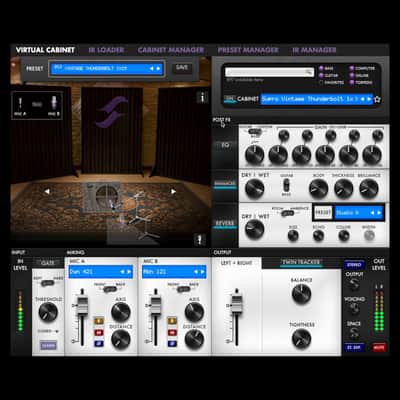Select Mic B icon in the room view
Image resolution: width=400 pixels, height=400 pixels.
point(53,103)
